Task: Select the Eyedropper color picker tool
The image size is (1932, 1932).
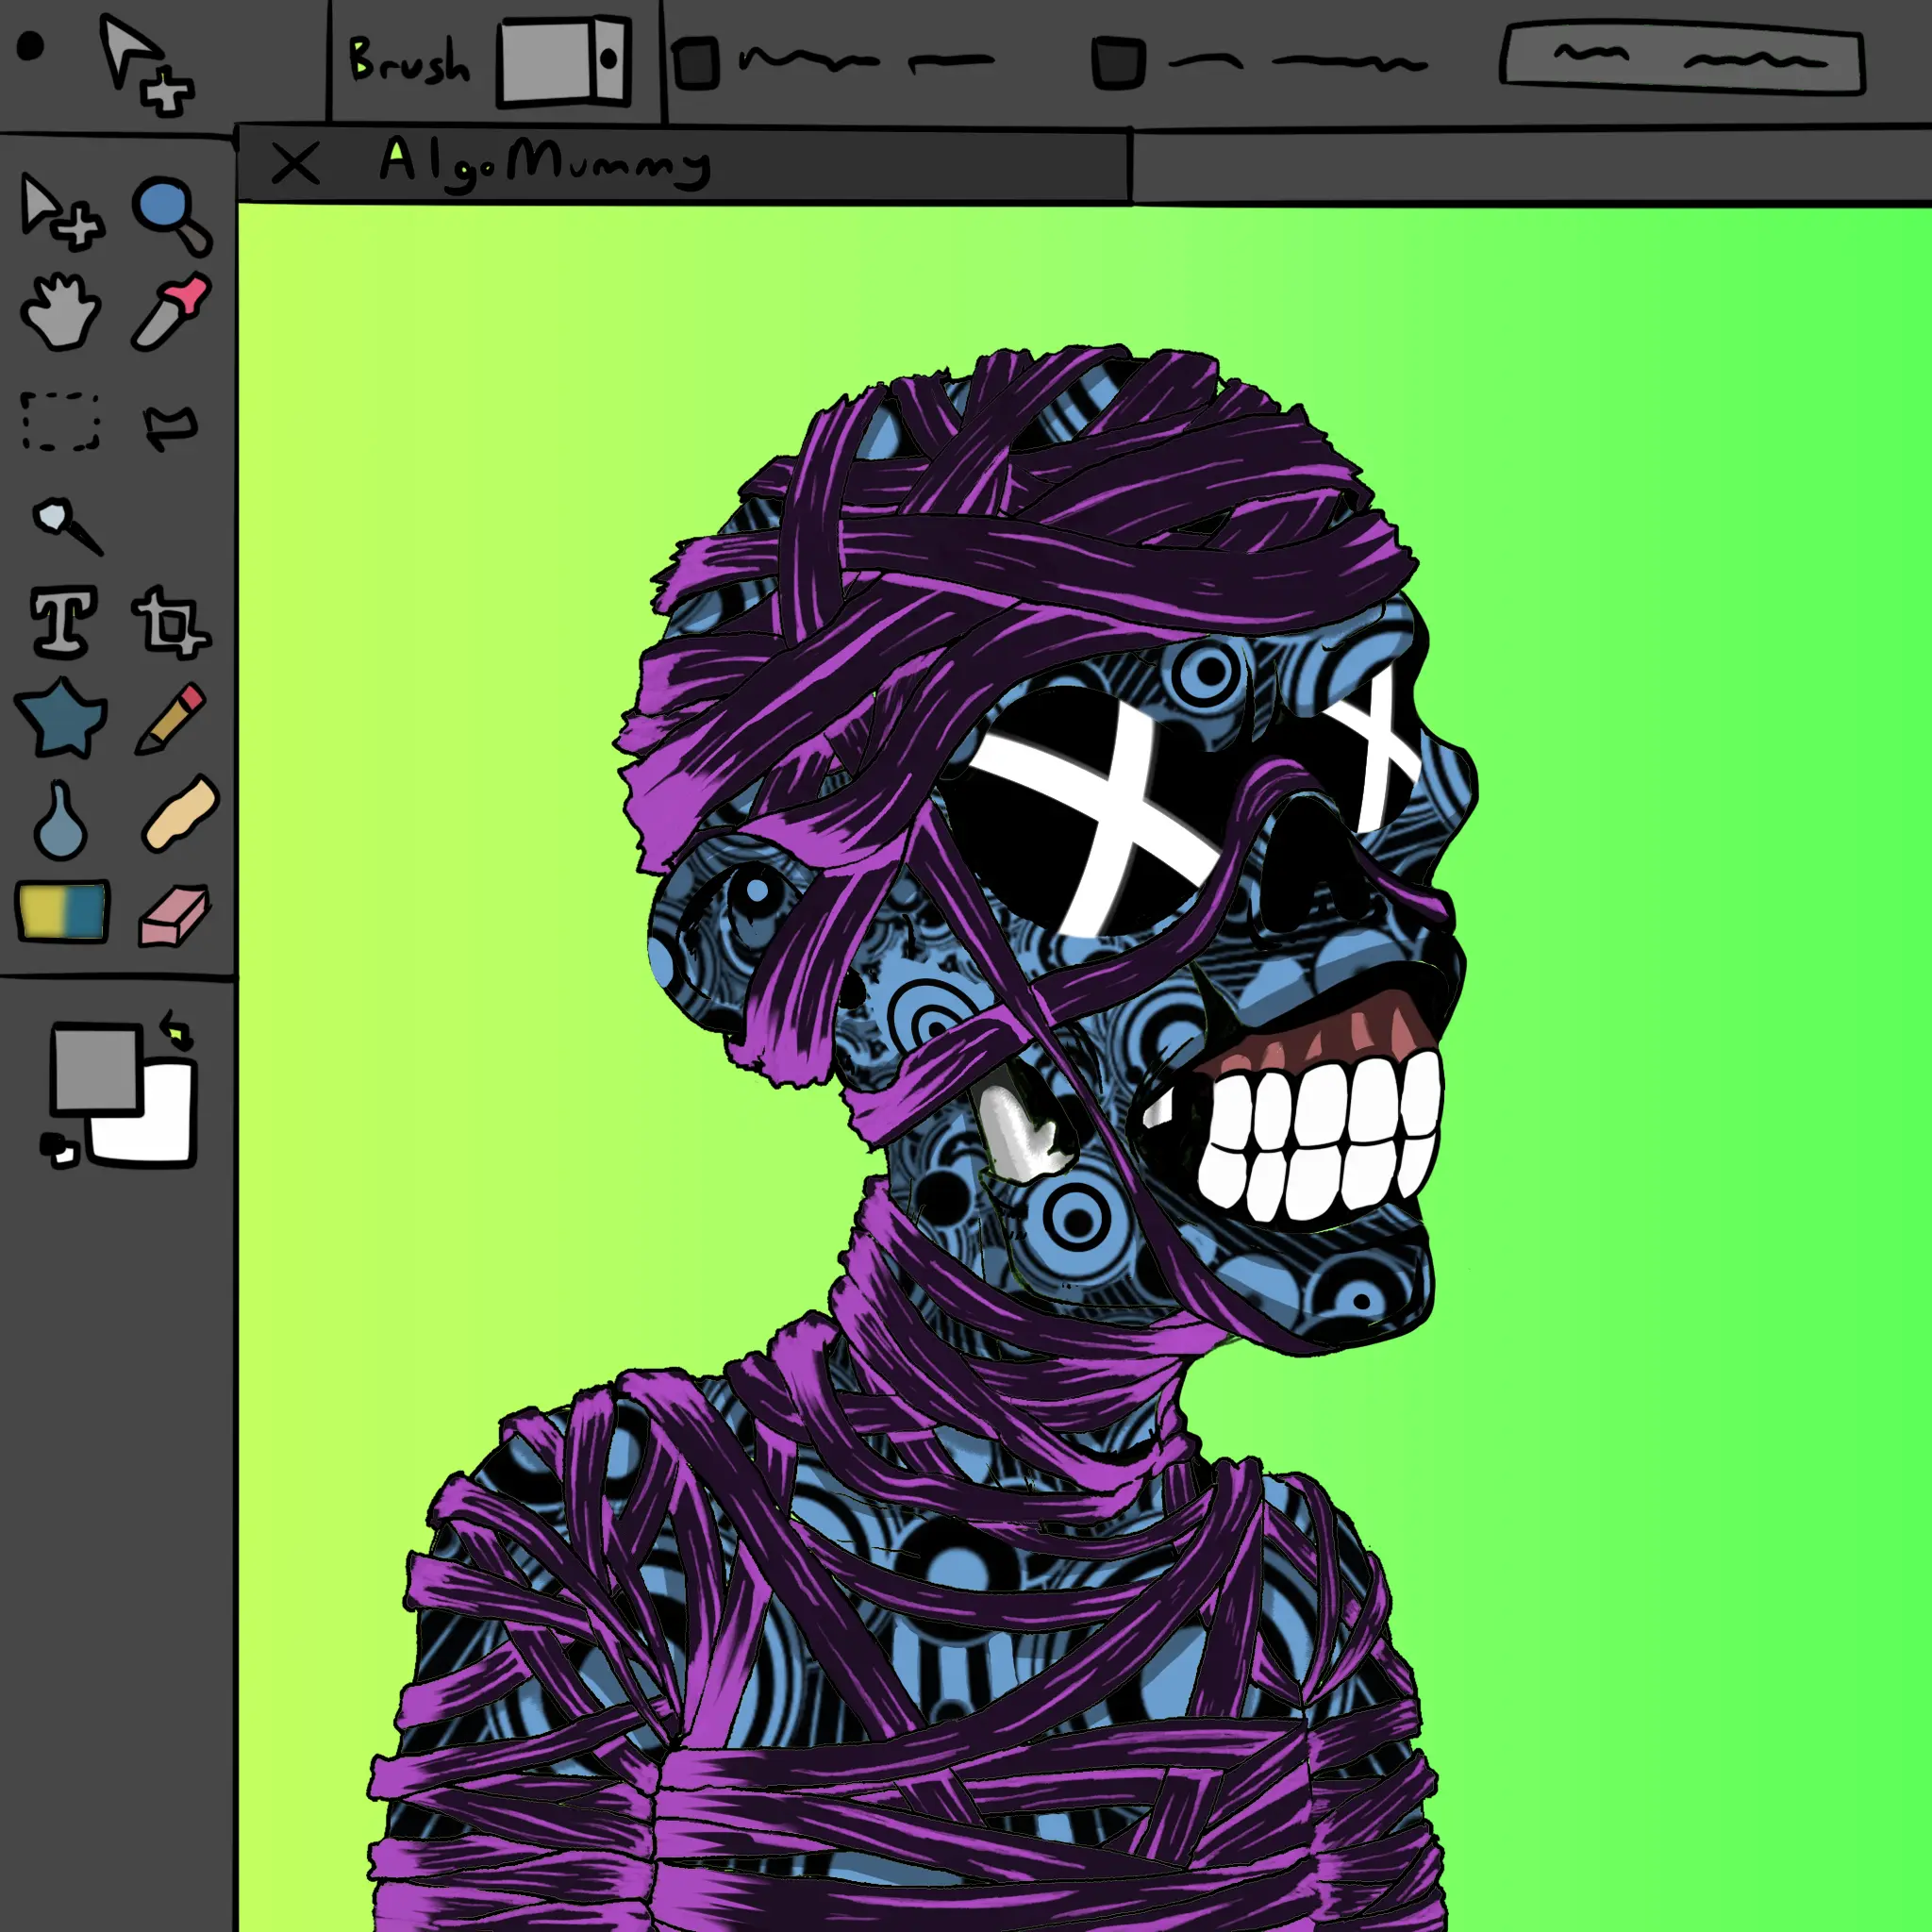Action: [x=172, y=312]
